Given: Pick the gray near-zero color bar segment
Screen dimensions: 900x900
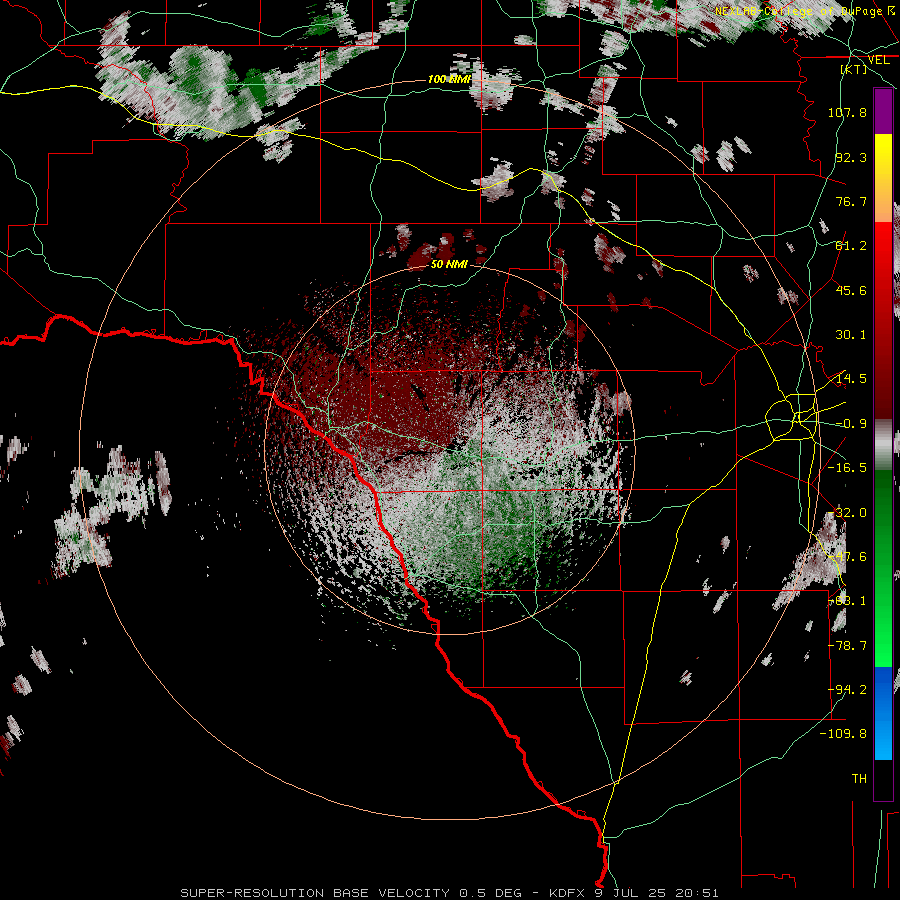Looking at the screenshot, I should click(883, 445).
